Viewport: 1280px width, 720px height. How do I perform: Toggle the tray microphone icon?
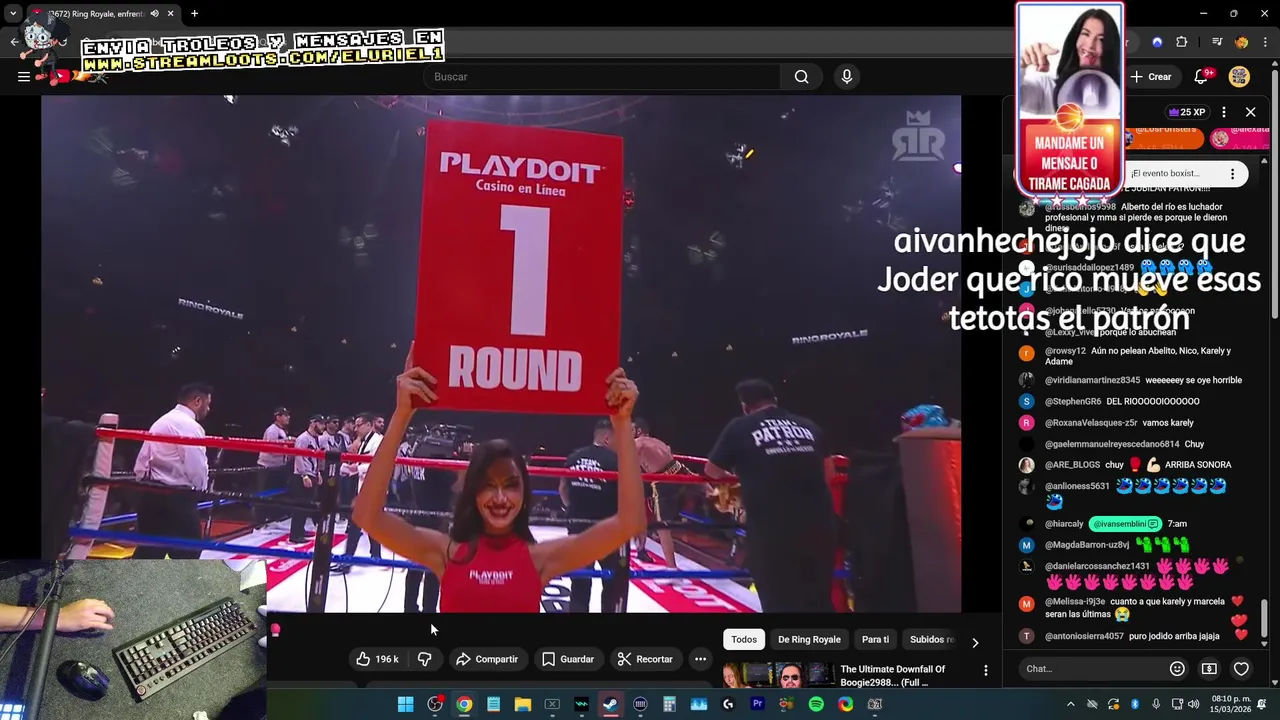(x=1156, y=704)
